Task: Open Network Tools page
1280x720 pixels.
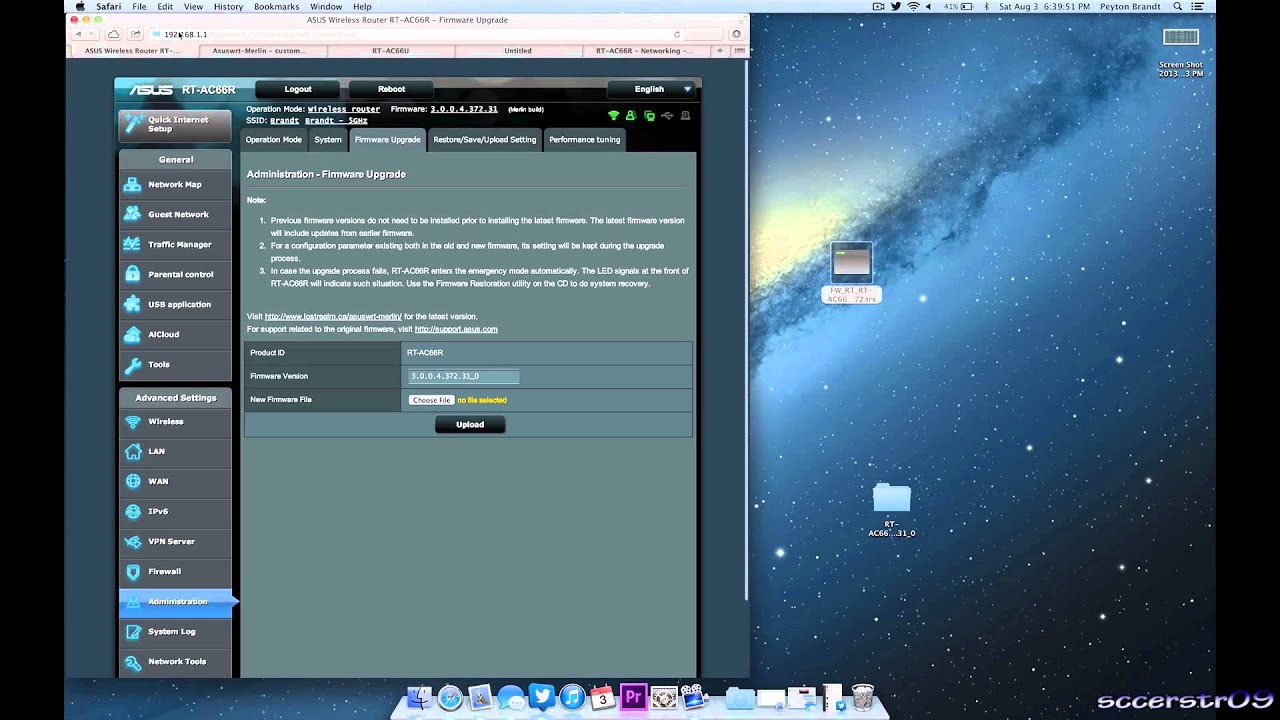Action: pyautogui.click(x=175, y=661)
